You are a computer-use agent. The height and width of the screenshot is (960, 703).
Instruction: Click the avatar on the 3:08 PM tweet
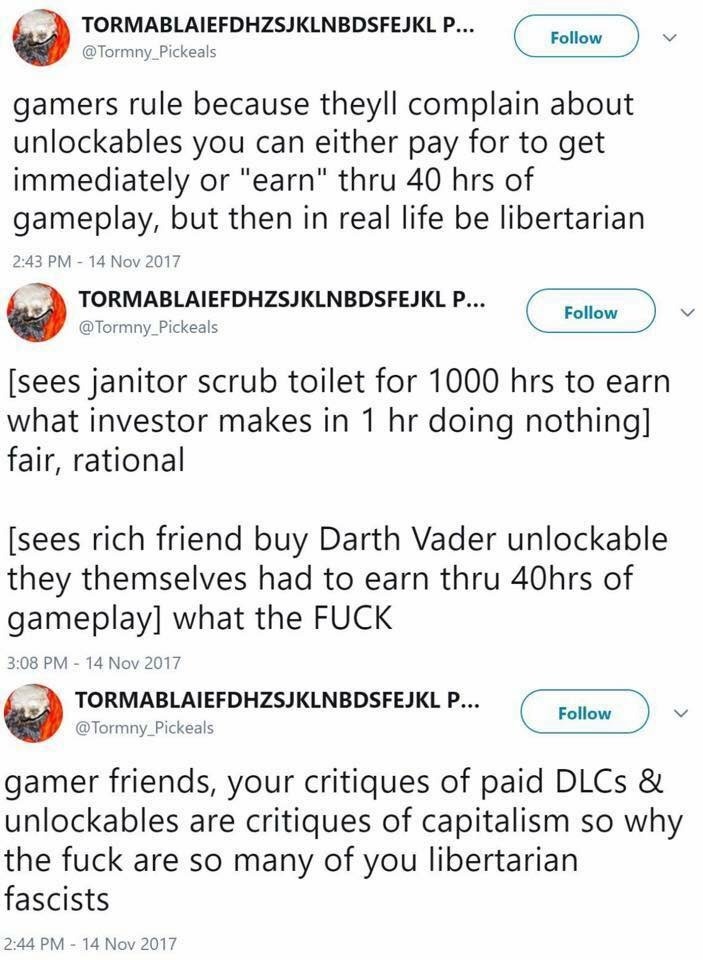(37, 311)
